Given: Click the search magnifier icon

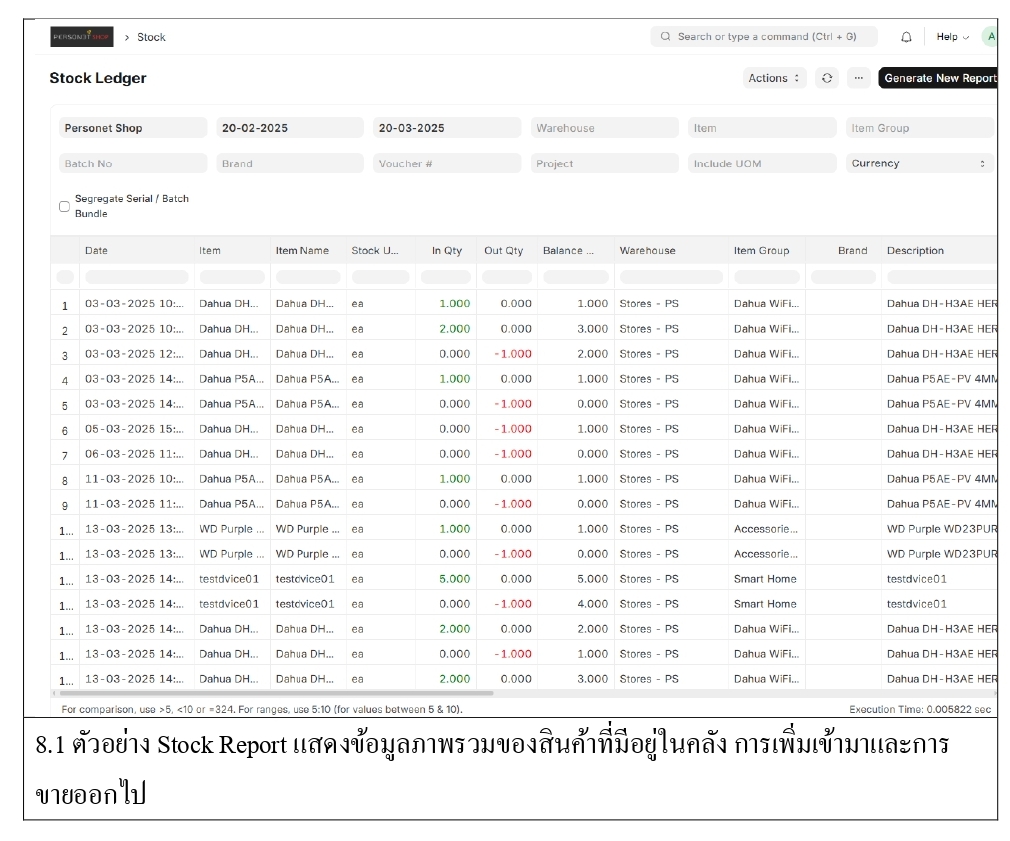Looking at the screenshot, I should pyautogui.click(x=665, y=37).
